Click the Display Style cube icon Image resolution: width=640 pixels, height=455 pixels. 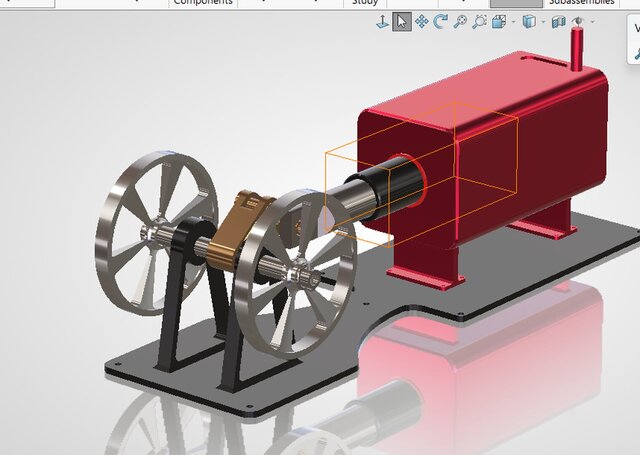(529, 22)
